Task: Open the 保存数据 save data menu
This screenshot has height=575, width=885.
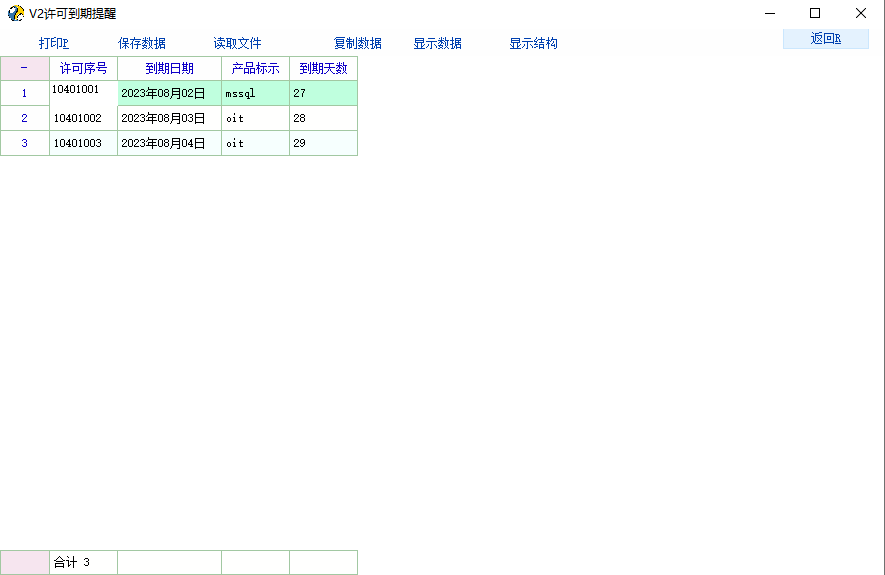Action: (142, 43)
